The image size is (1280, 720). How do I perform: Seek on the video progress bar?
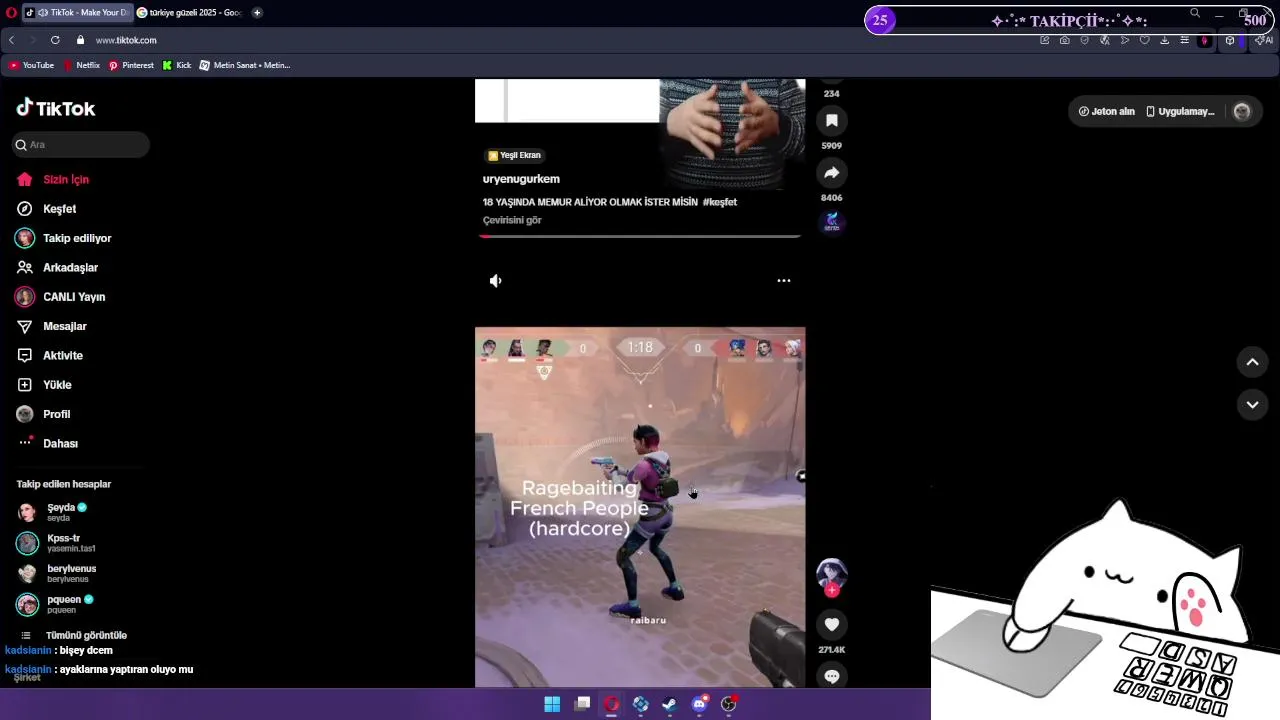pos(640,236)
